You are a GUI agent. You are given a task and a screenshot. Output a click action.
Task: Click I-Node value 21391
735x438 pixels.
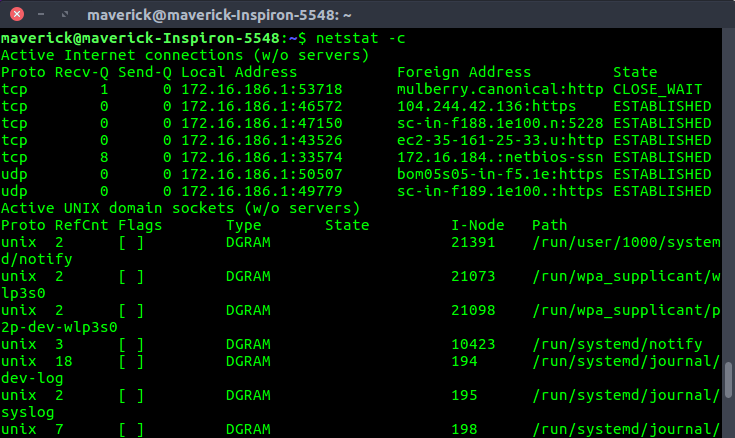point(474,242)
